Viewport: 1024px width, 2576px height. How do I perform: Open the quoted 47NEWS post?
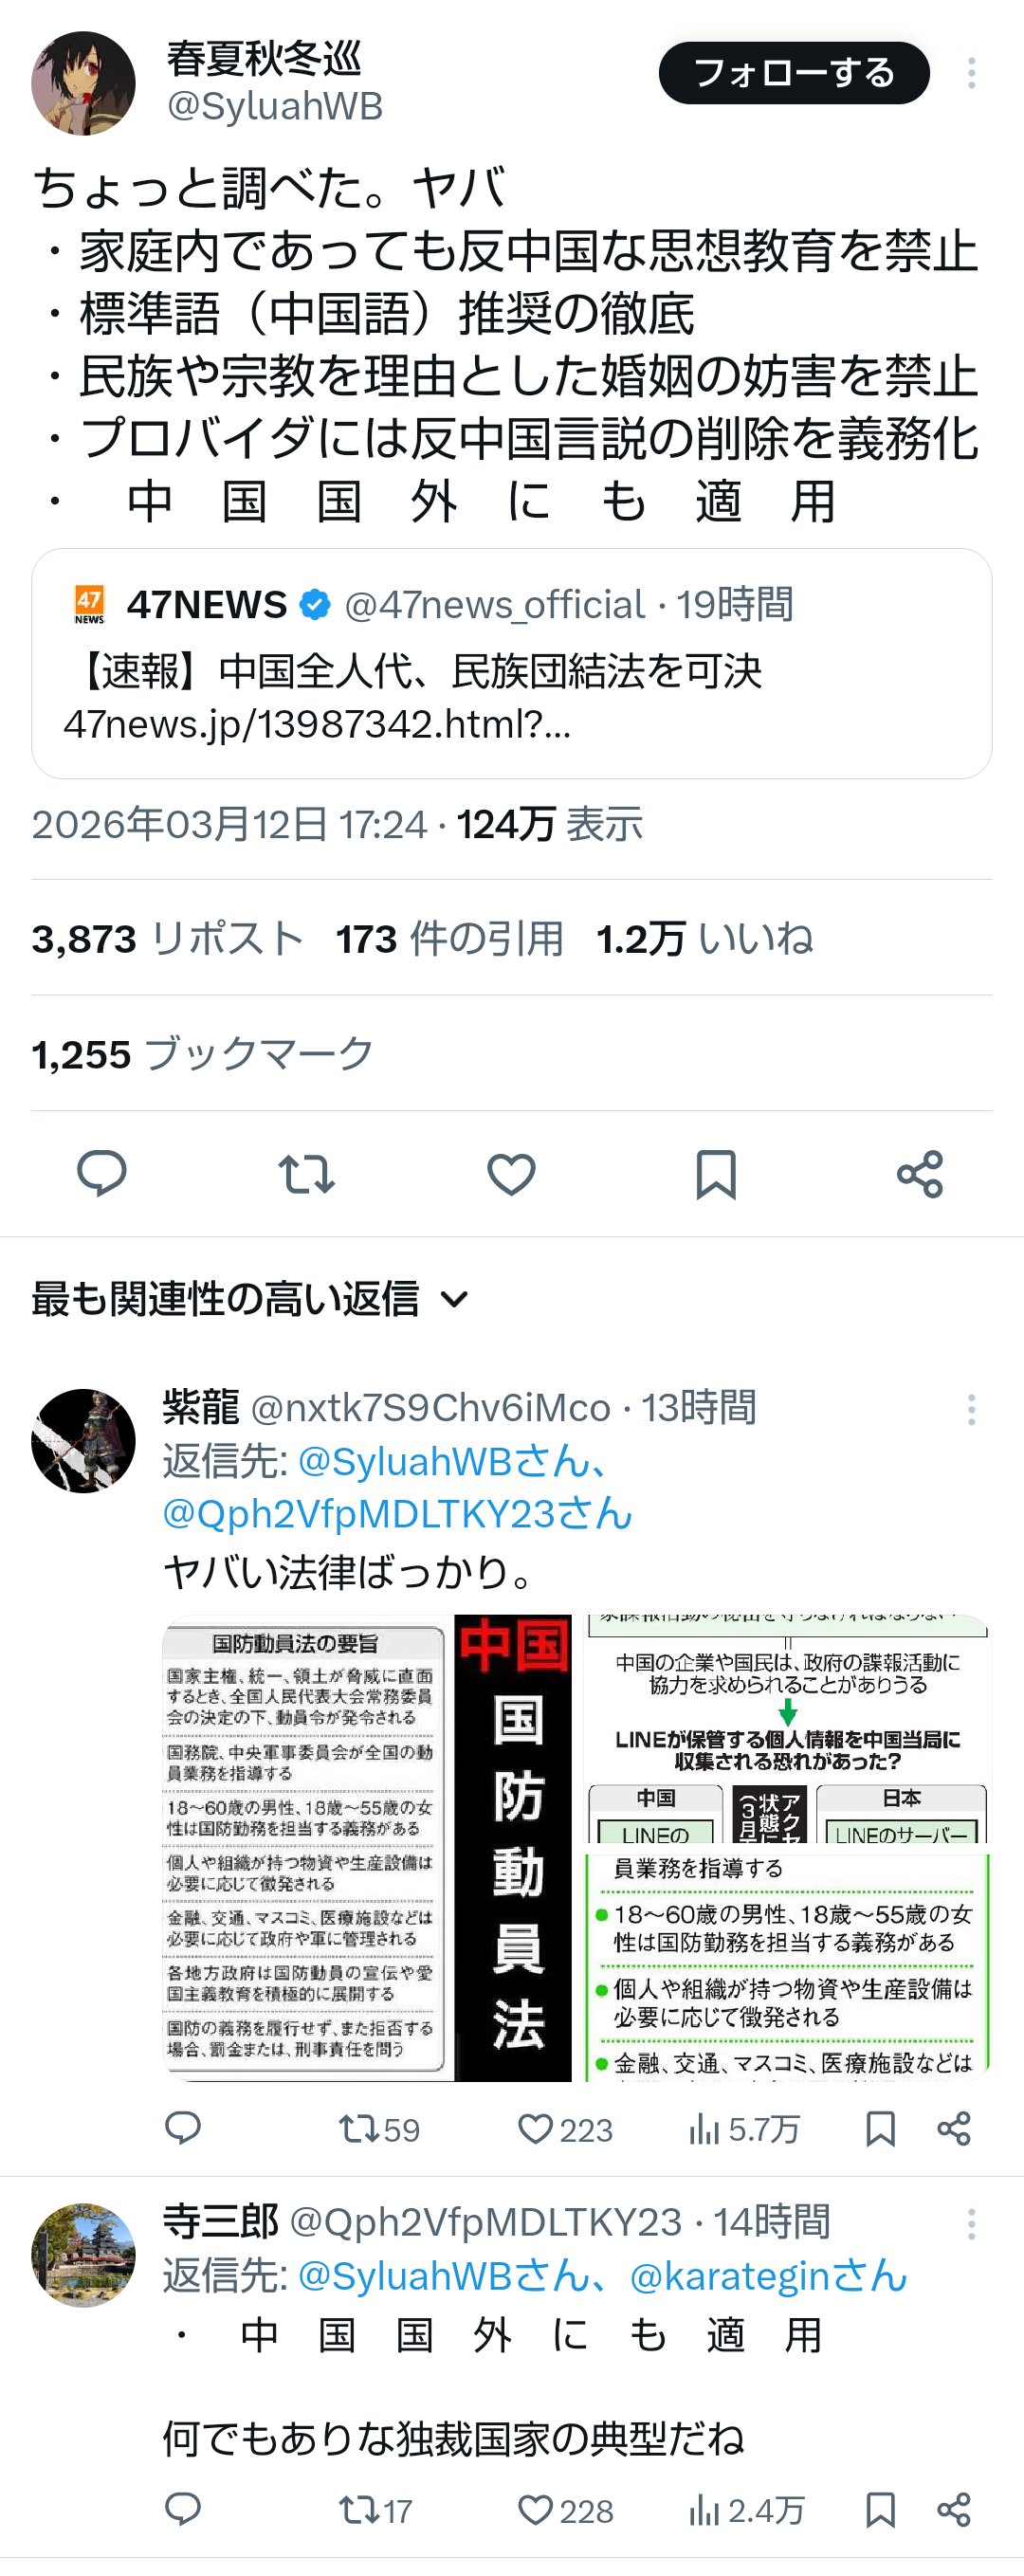[x=511, y=663]
